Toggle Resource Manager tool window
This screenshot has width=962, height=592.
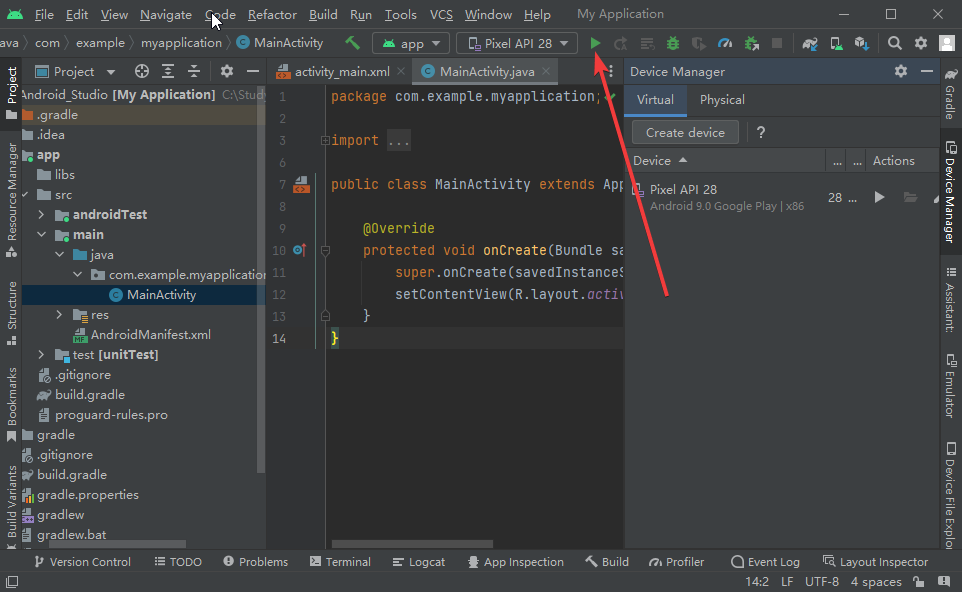(11, 200)
